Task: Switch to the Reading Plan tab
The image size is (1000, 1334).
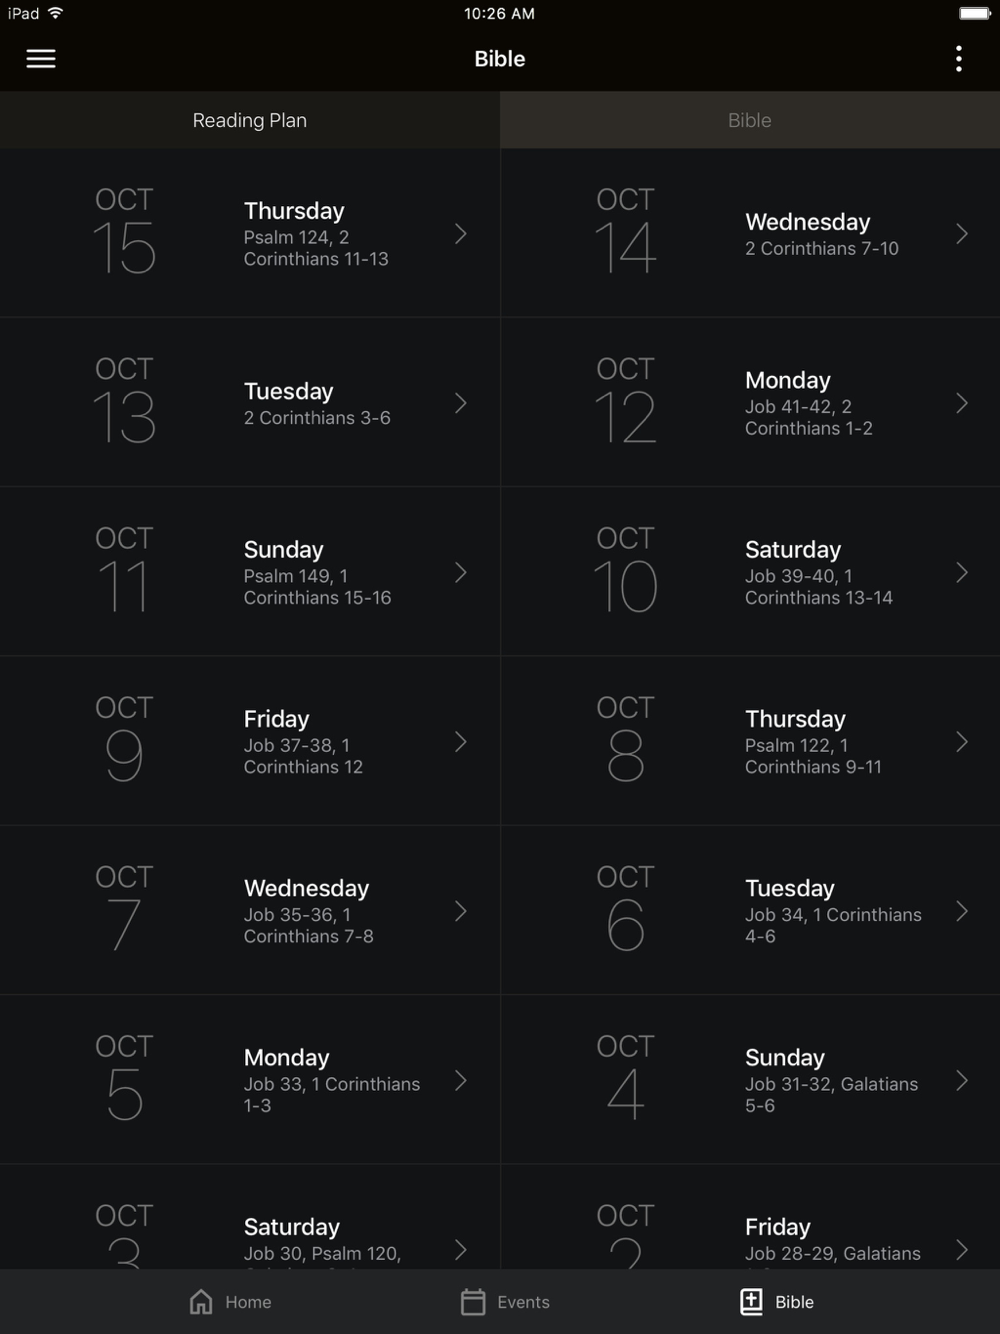Action: [250, 120]
